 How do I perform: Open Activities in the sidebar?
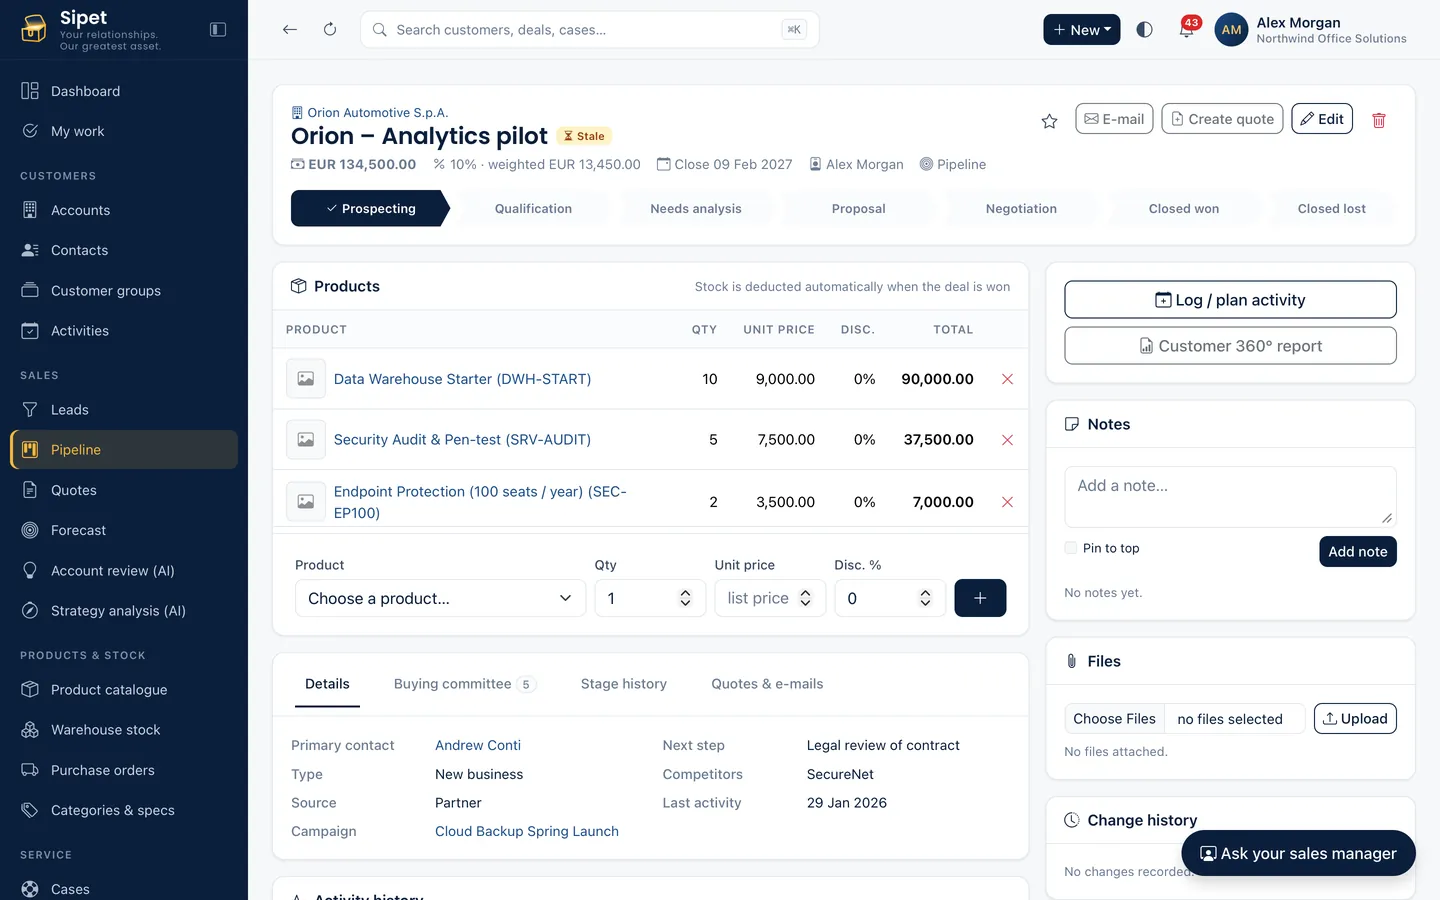[124, 331]
